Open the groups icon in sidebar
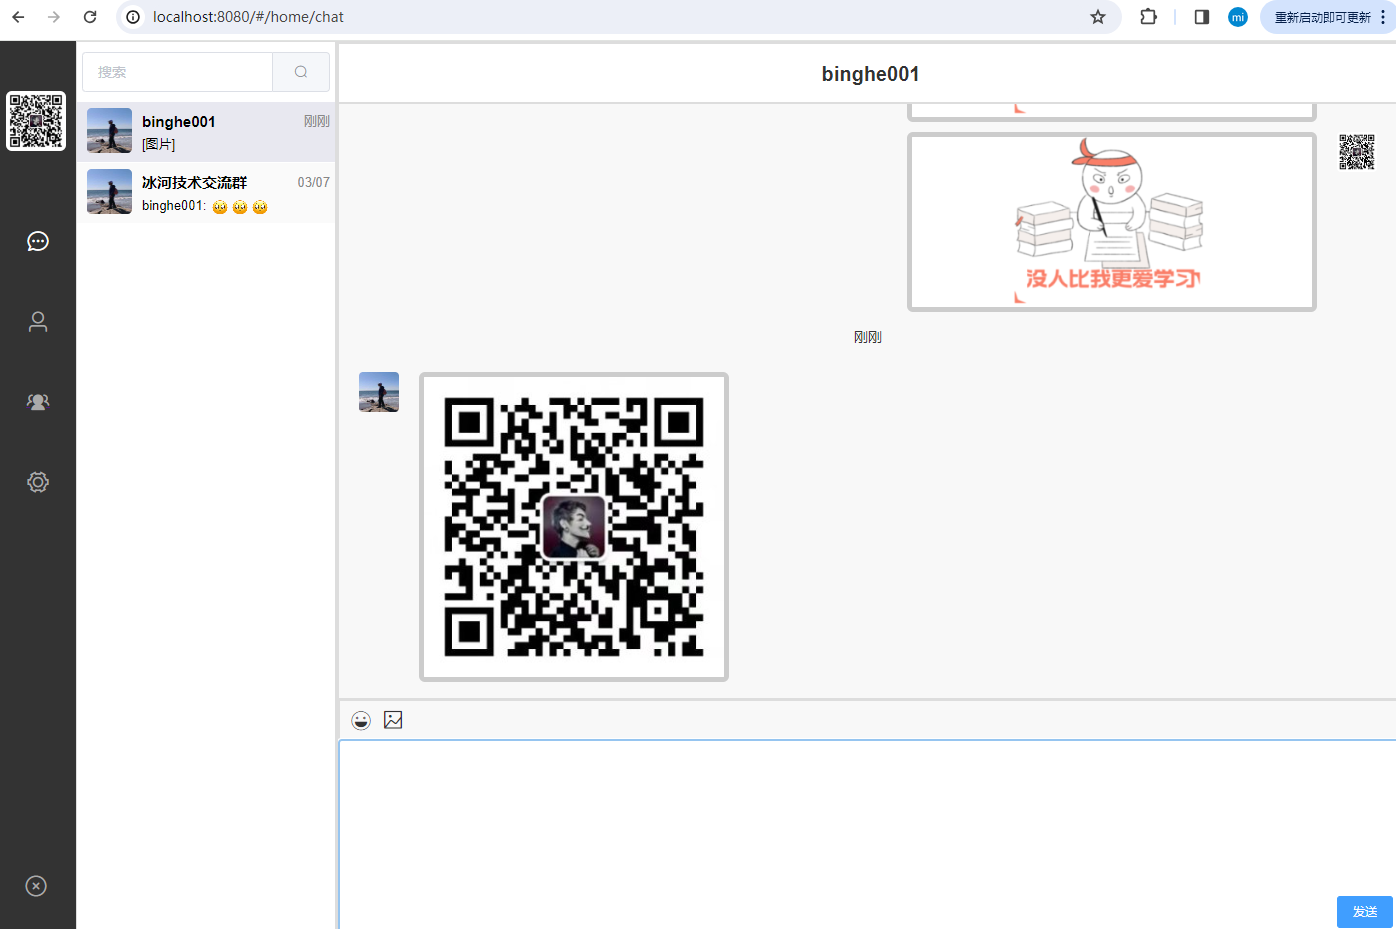The width and height of the screenshot is (1396, 929). point(38,402)
